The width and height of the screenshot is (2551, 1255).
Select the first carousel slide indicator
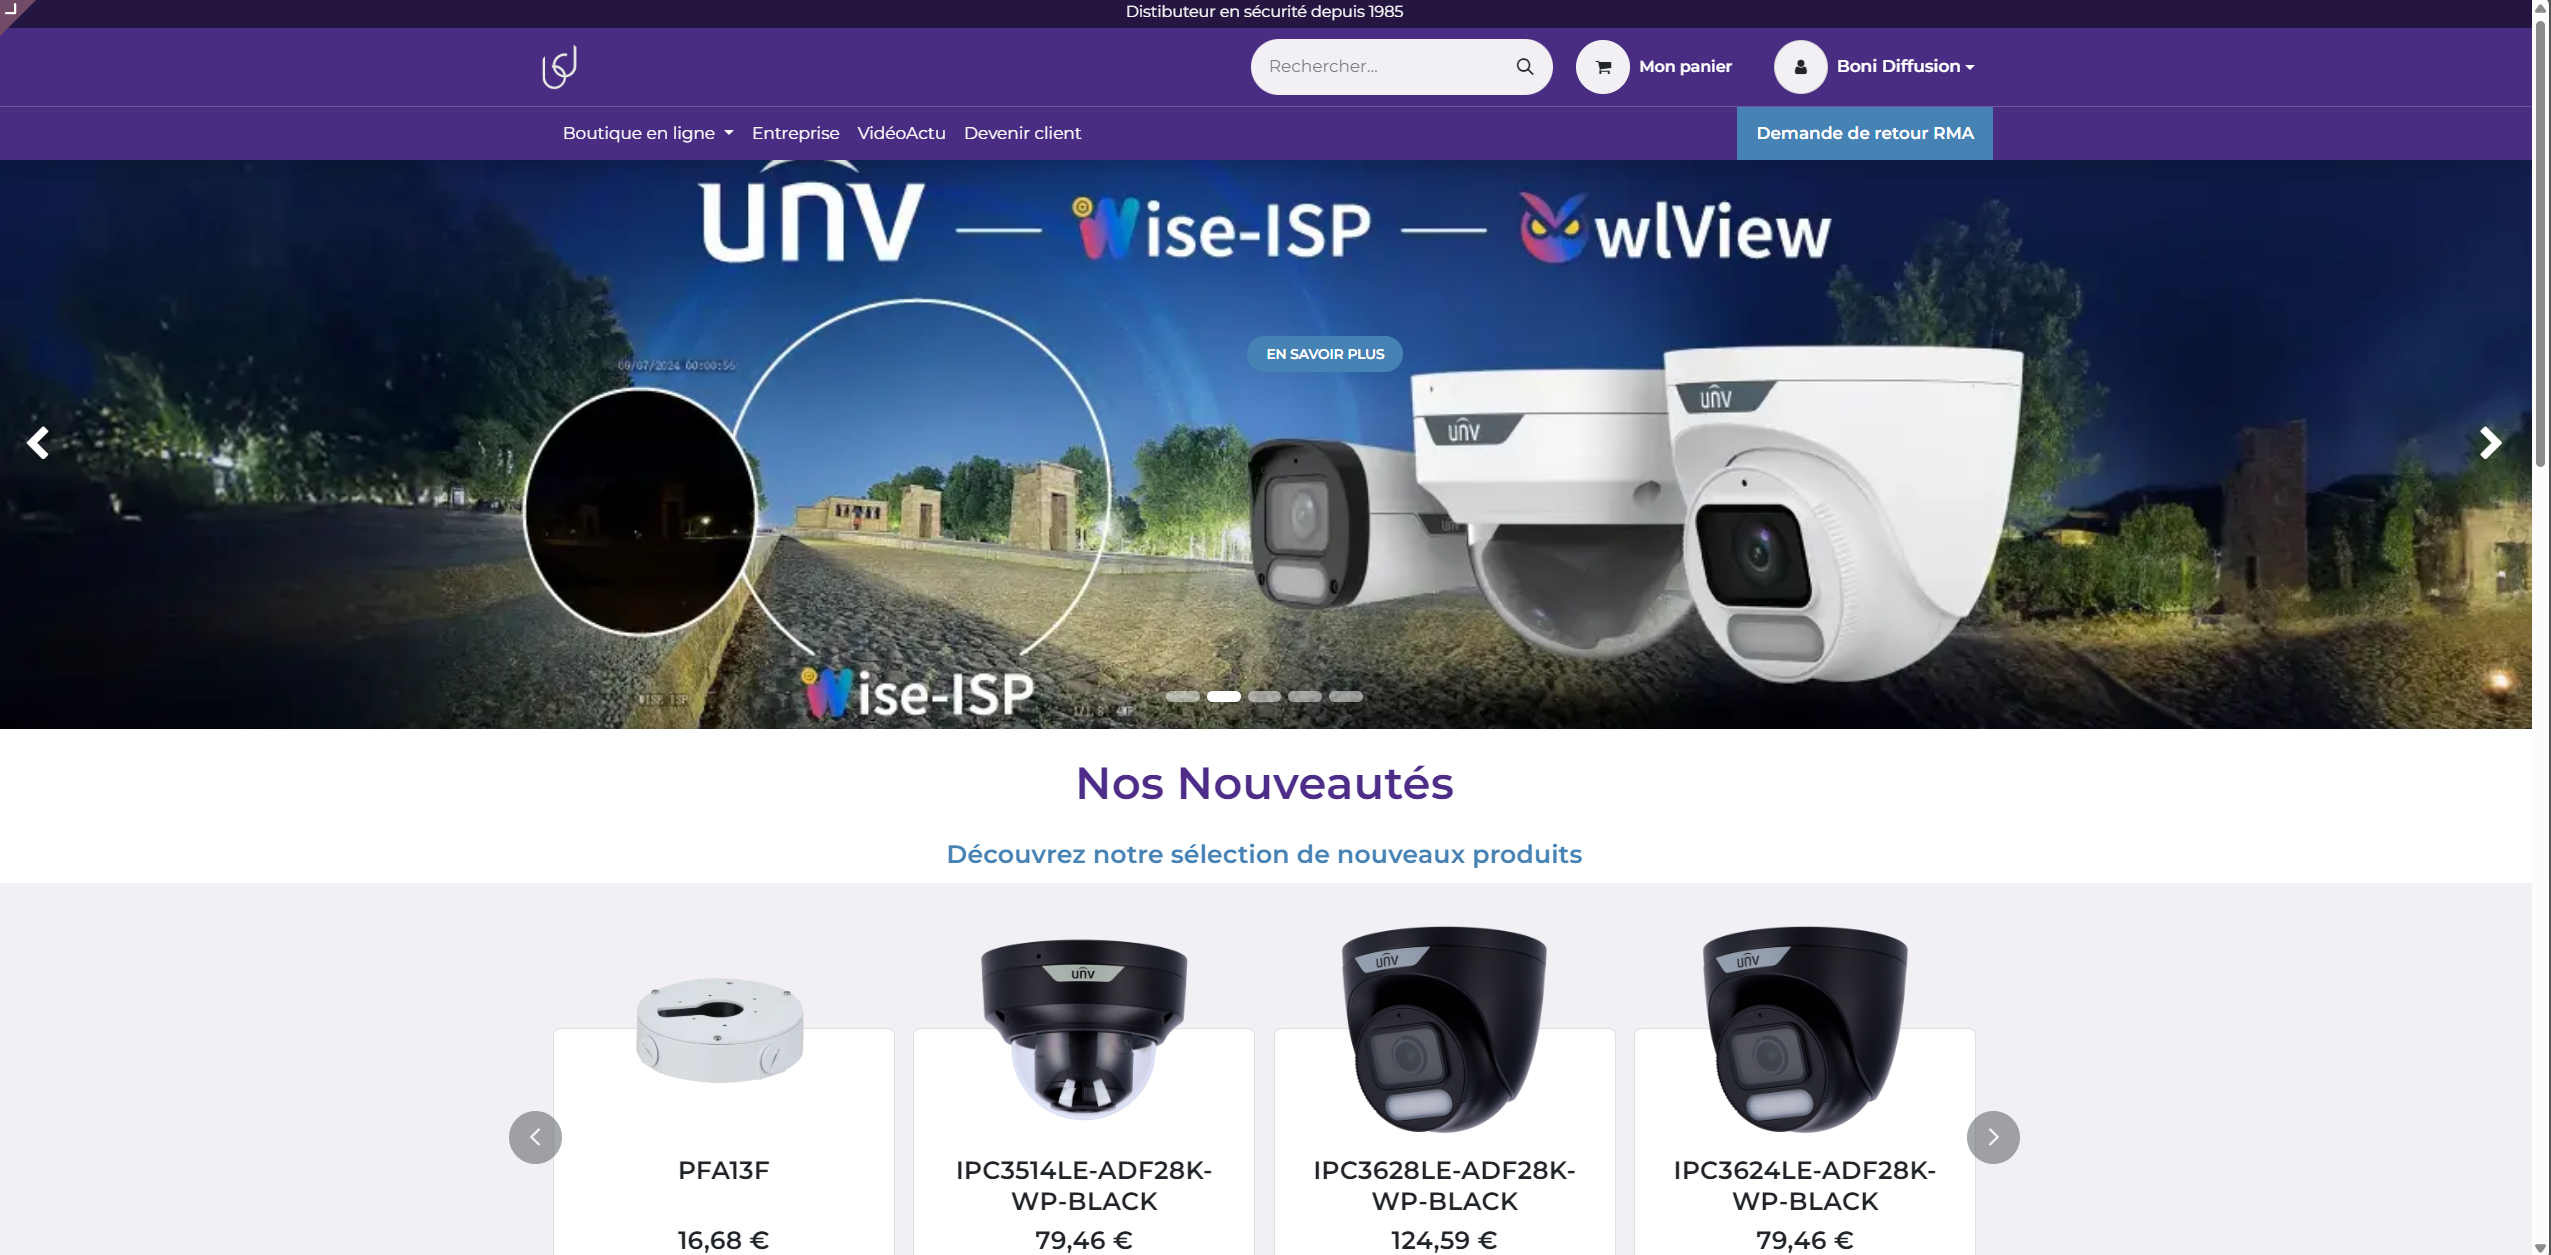click(x=1182, y=696)
